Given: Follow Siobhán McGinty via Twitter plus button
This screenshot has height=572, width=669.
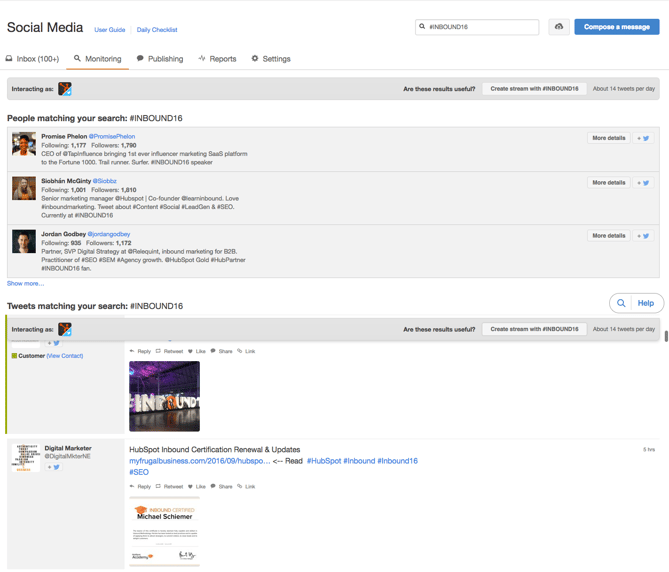Looking at the screenshot, I should (643, 183).
